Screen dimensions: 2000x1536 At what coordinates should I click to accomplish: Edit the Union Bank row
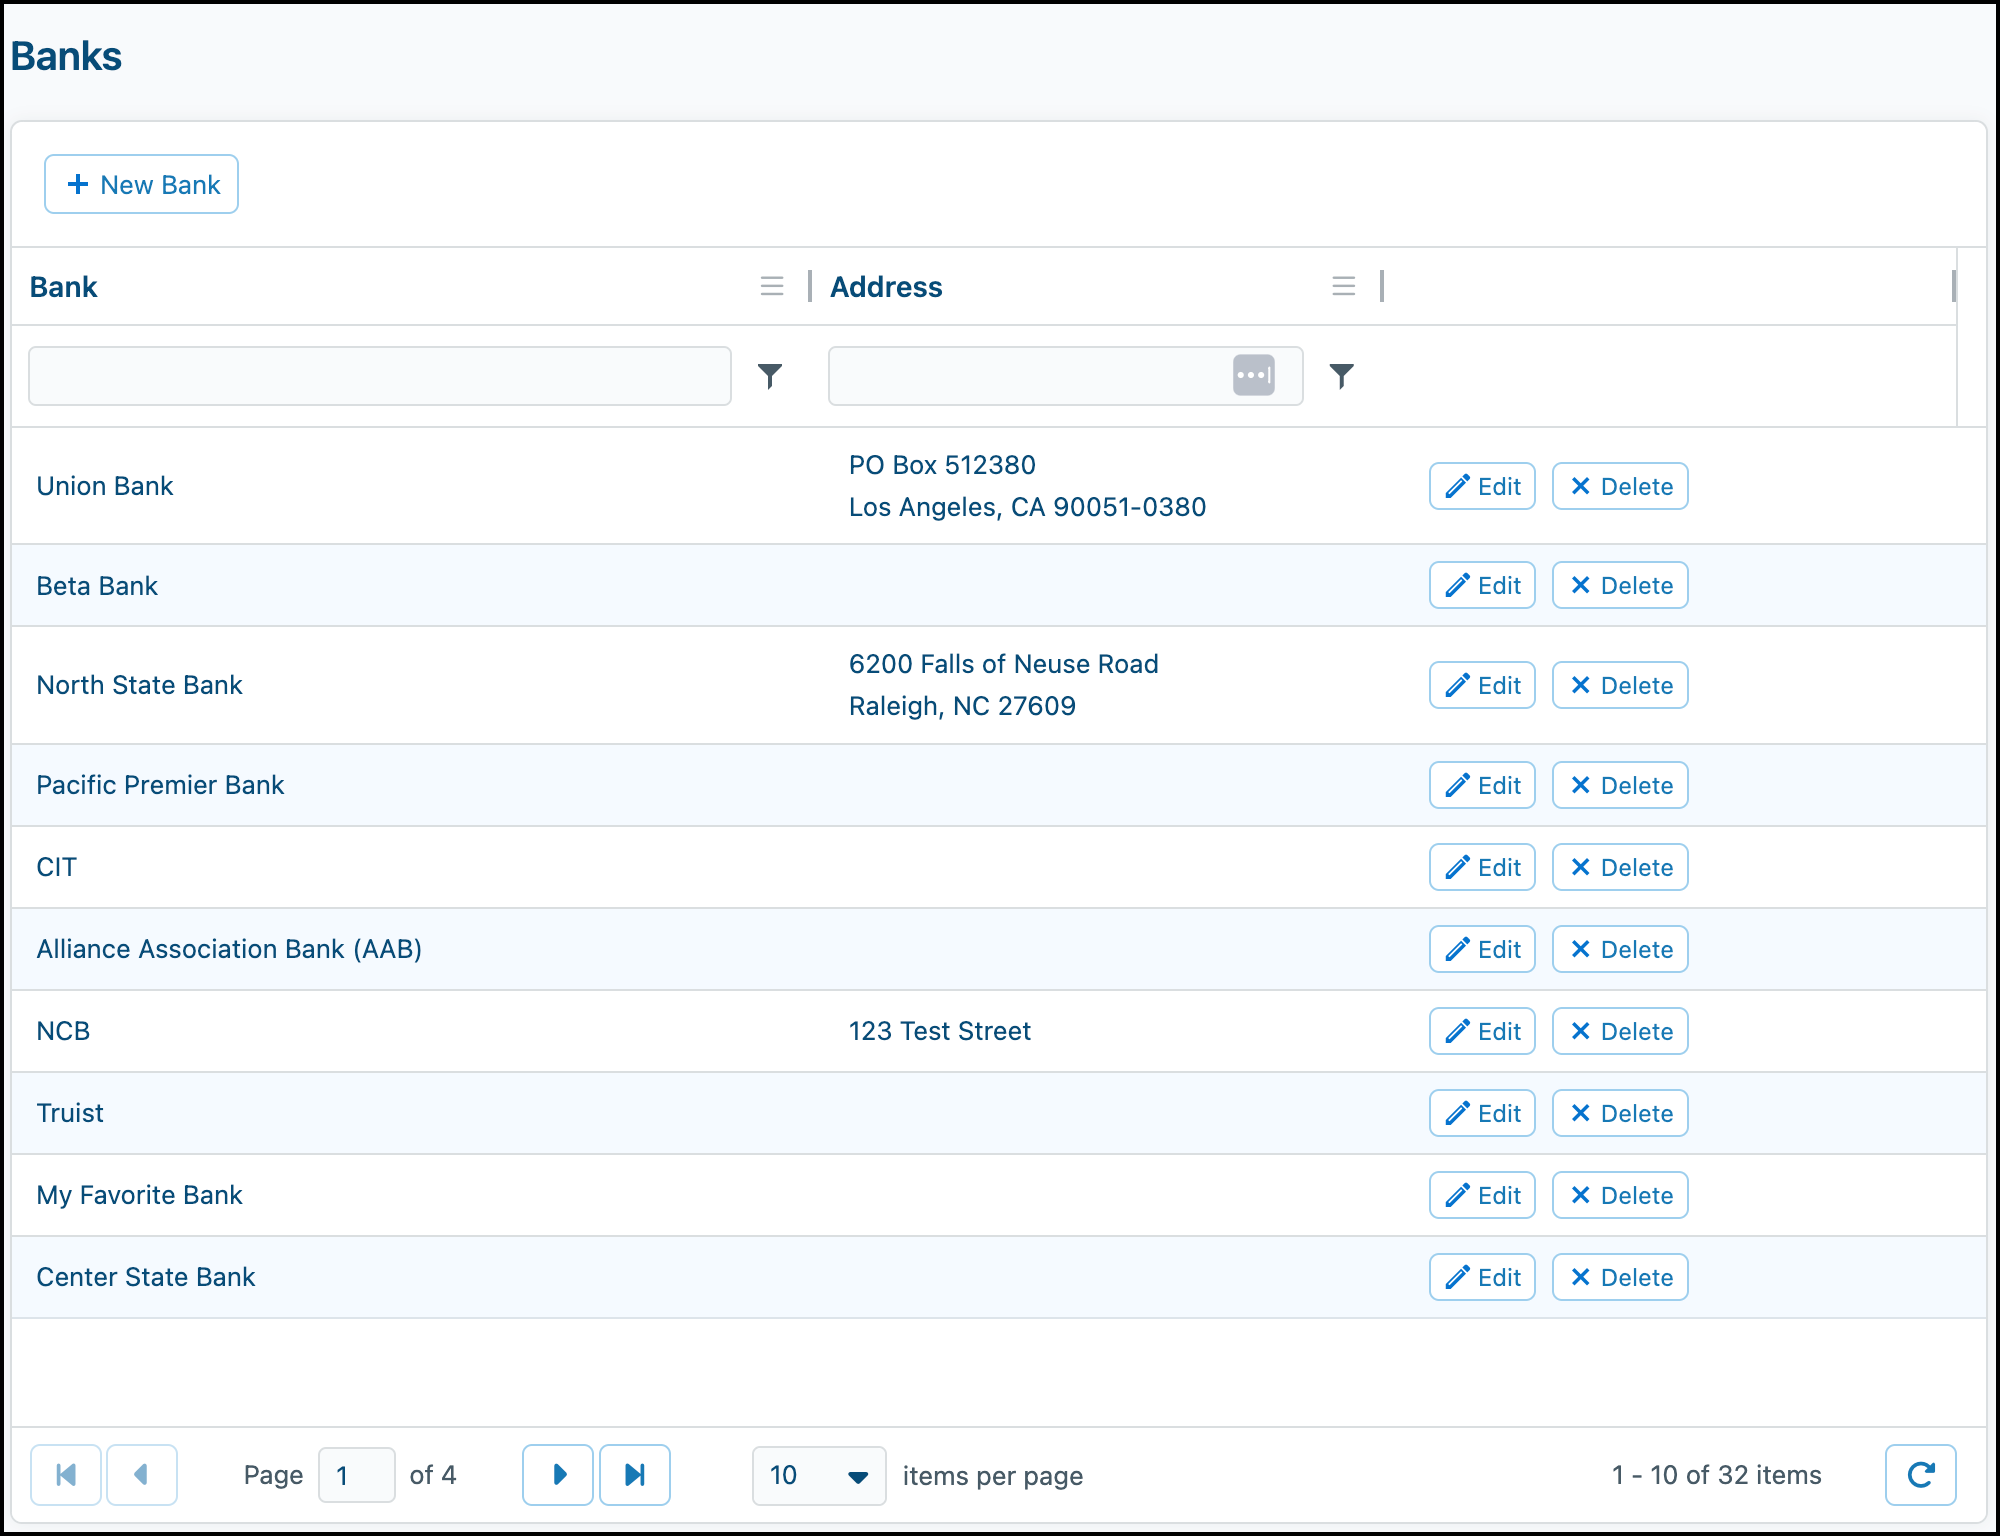click(1482, 486)
